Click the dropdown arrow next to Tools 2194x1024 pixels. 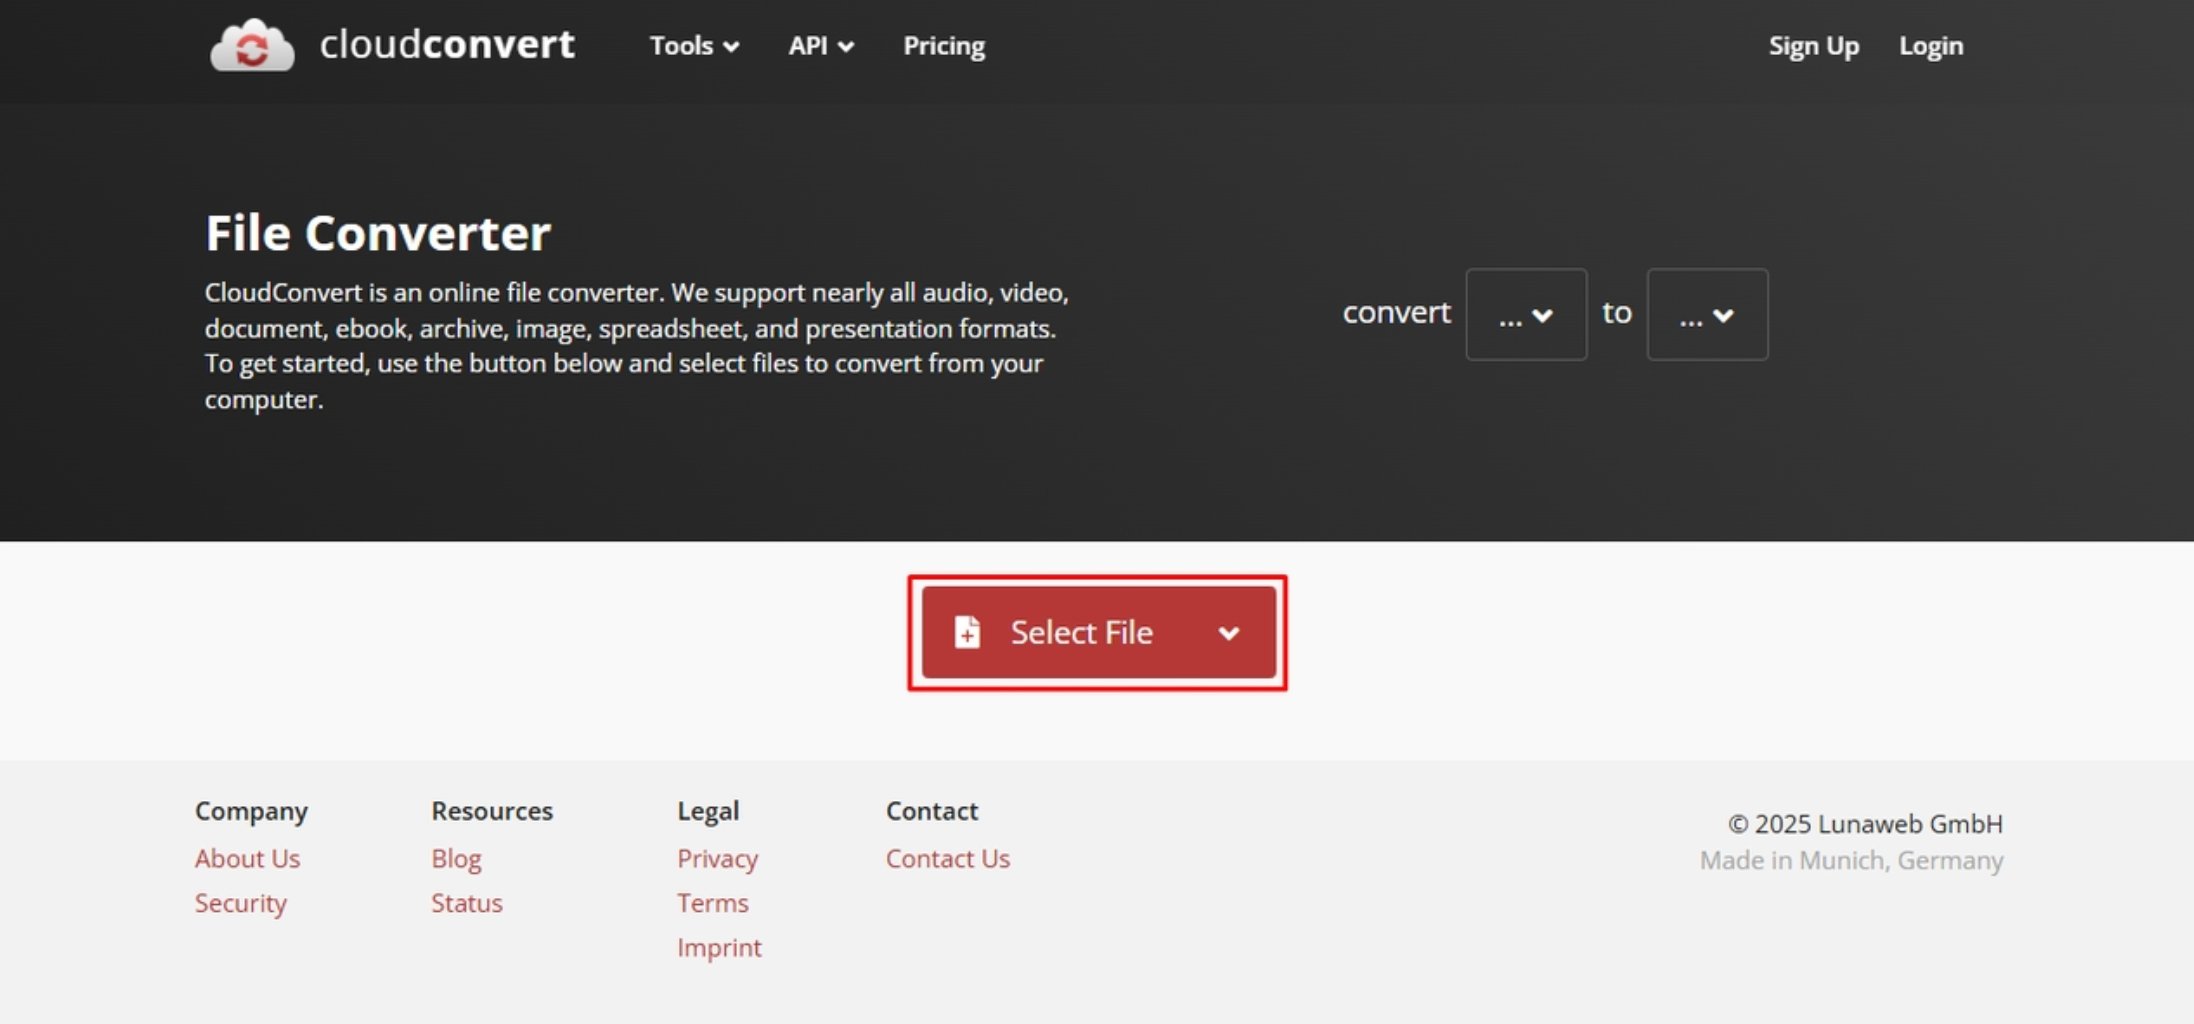[x=731, y=47]
